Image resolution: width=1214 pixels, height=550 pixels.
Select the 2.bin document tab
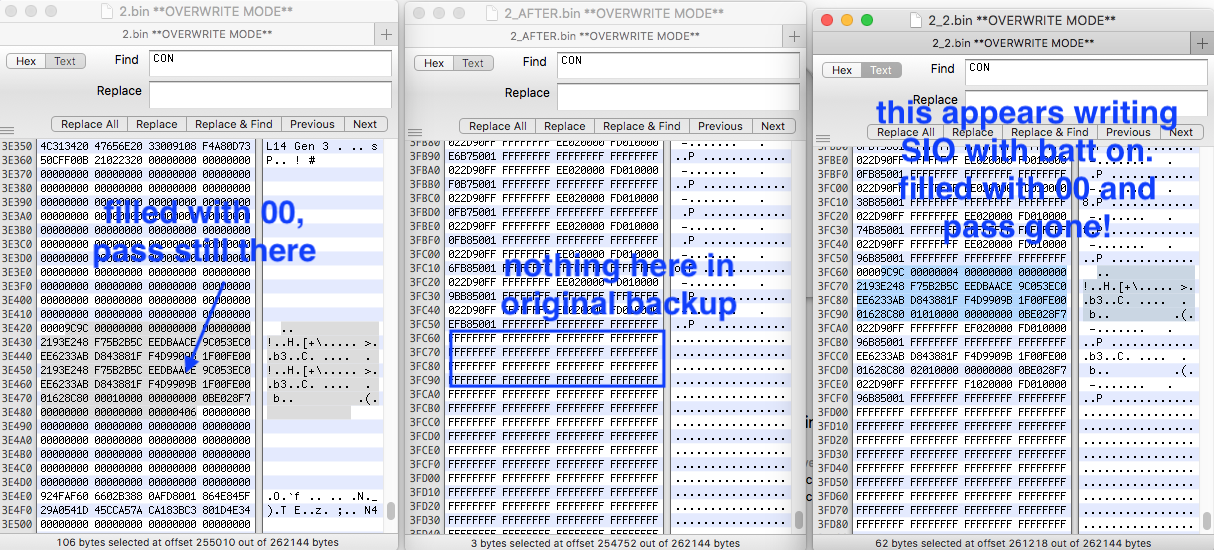click(189, 34)
